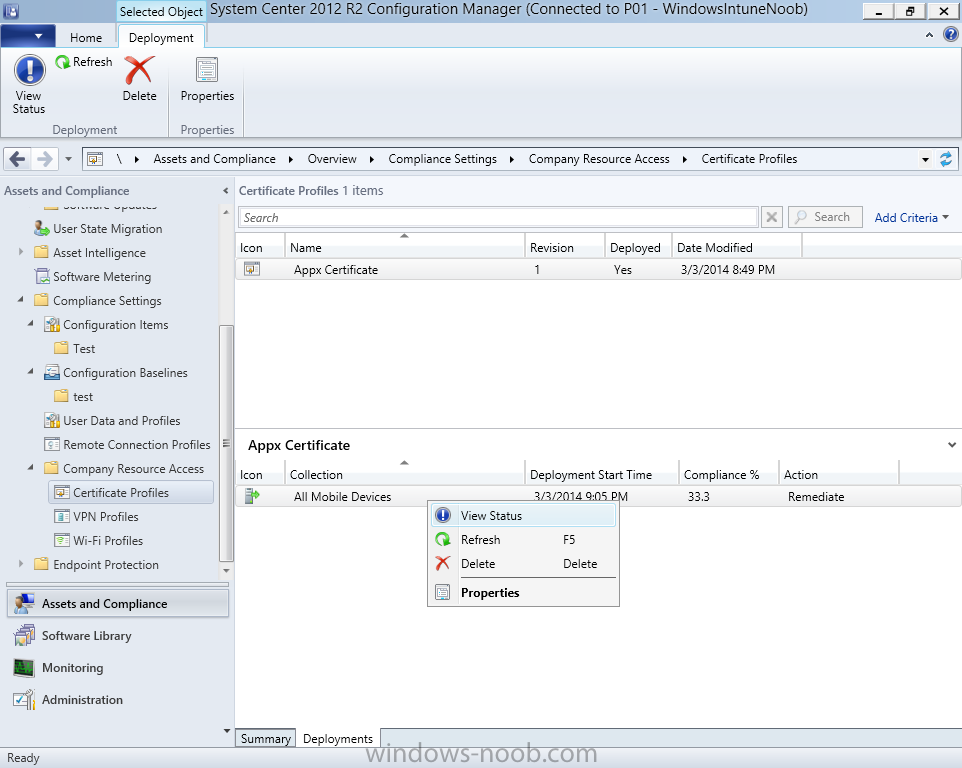Click in the Search input field
The image size is (962, 768).
(498, 217)
